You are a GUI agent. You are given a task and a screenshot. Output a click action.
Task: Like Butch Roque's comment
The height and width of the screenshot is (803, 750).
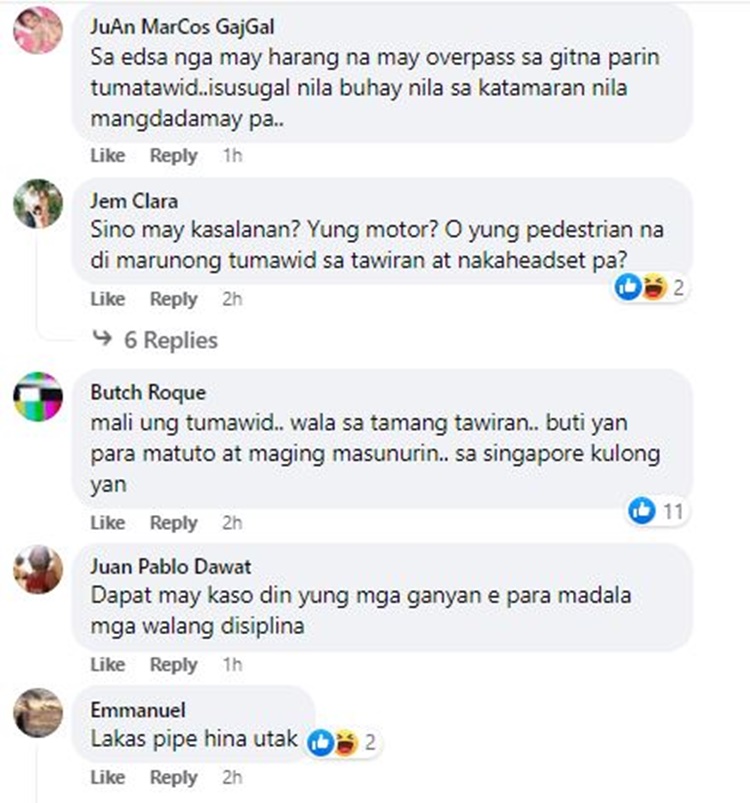point(108,522)
